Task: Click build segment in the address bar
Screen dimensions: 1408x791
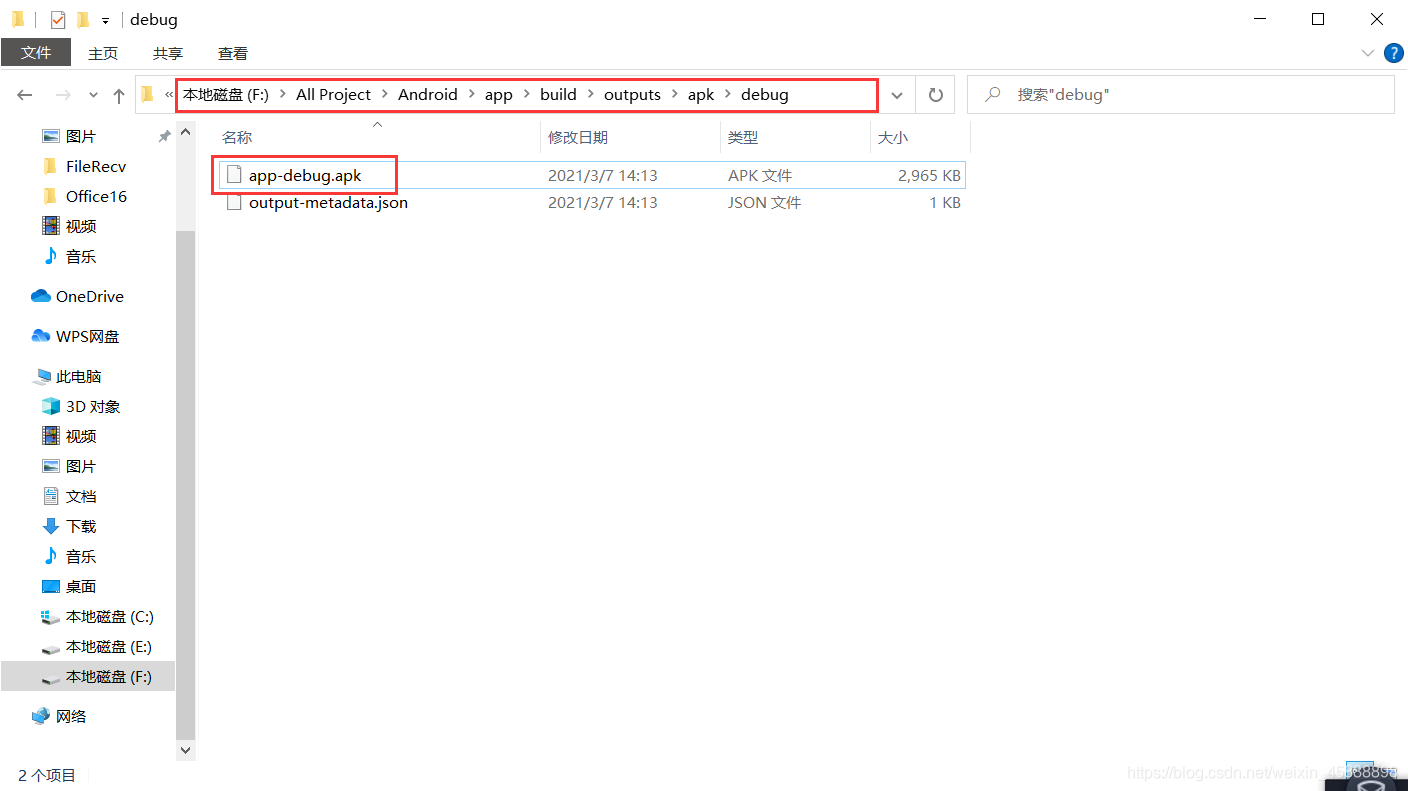Action: click(558, 94)
